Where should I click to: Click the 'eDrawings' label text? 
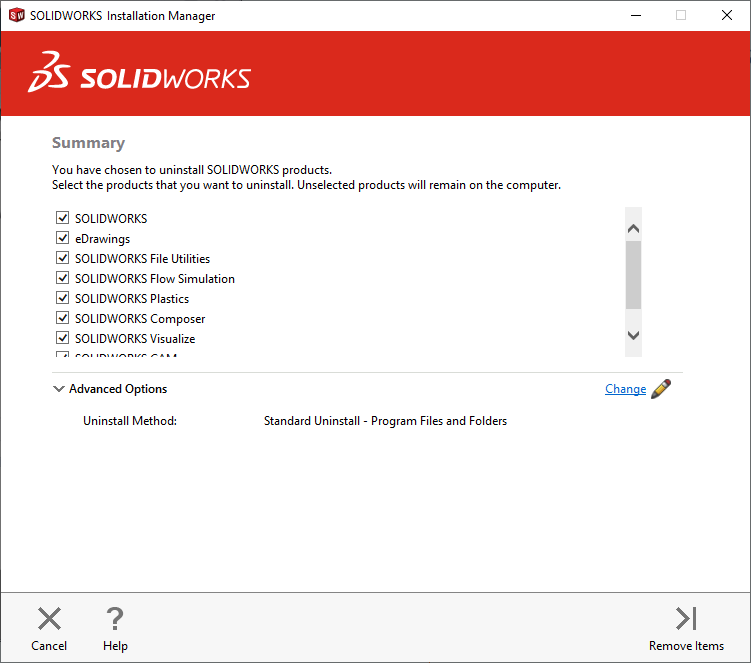(102, 239)
